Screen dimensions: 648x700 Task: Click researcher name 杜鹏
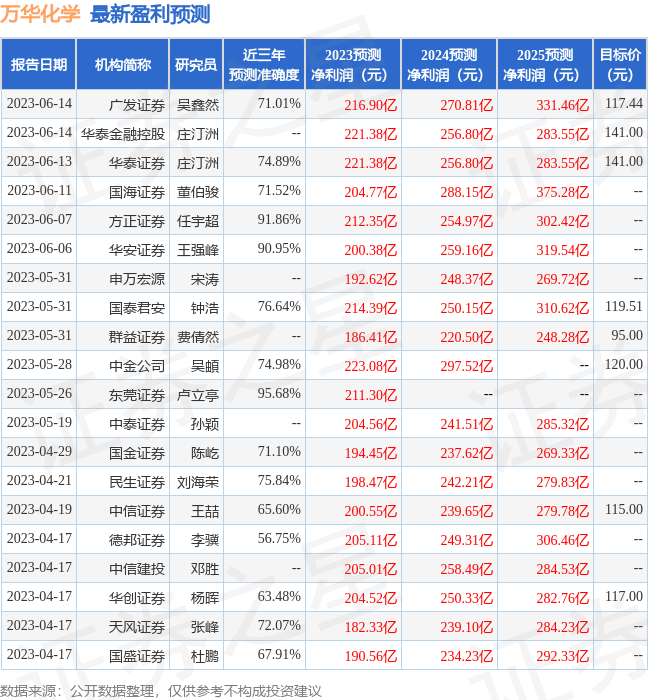(205, 656)
